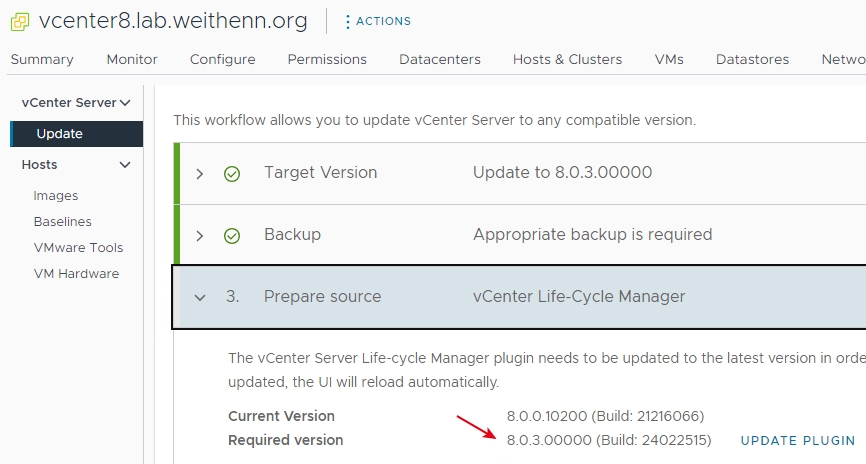This screenshot has width=866, height=464.
Task: Expand the Target Version step chevron
Action: [200, 174]
